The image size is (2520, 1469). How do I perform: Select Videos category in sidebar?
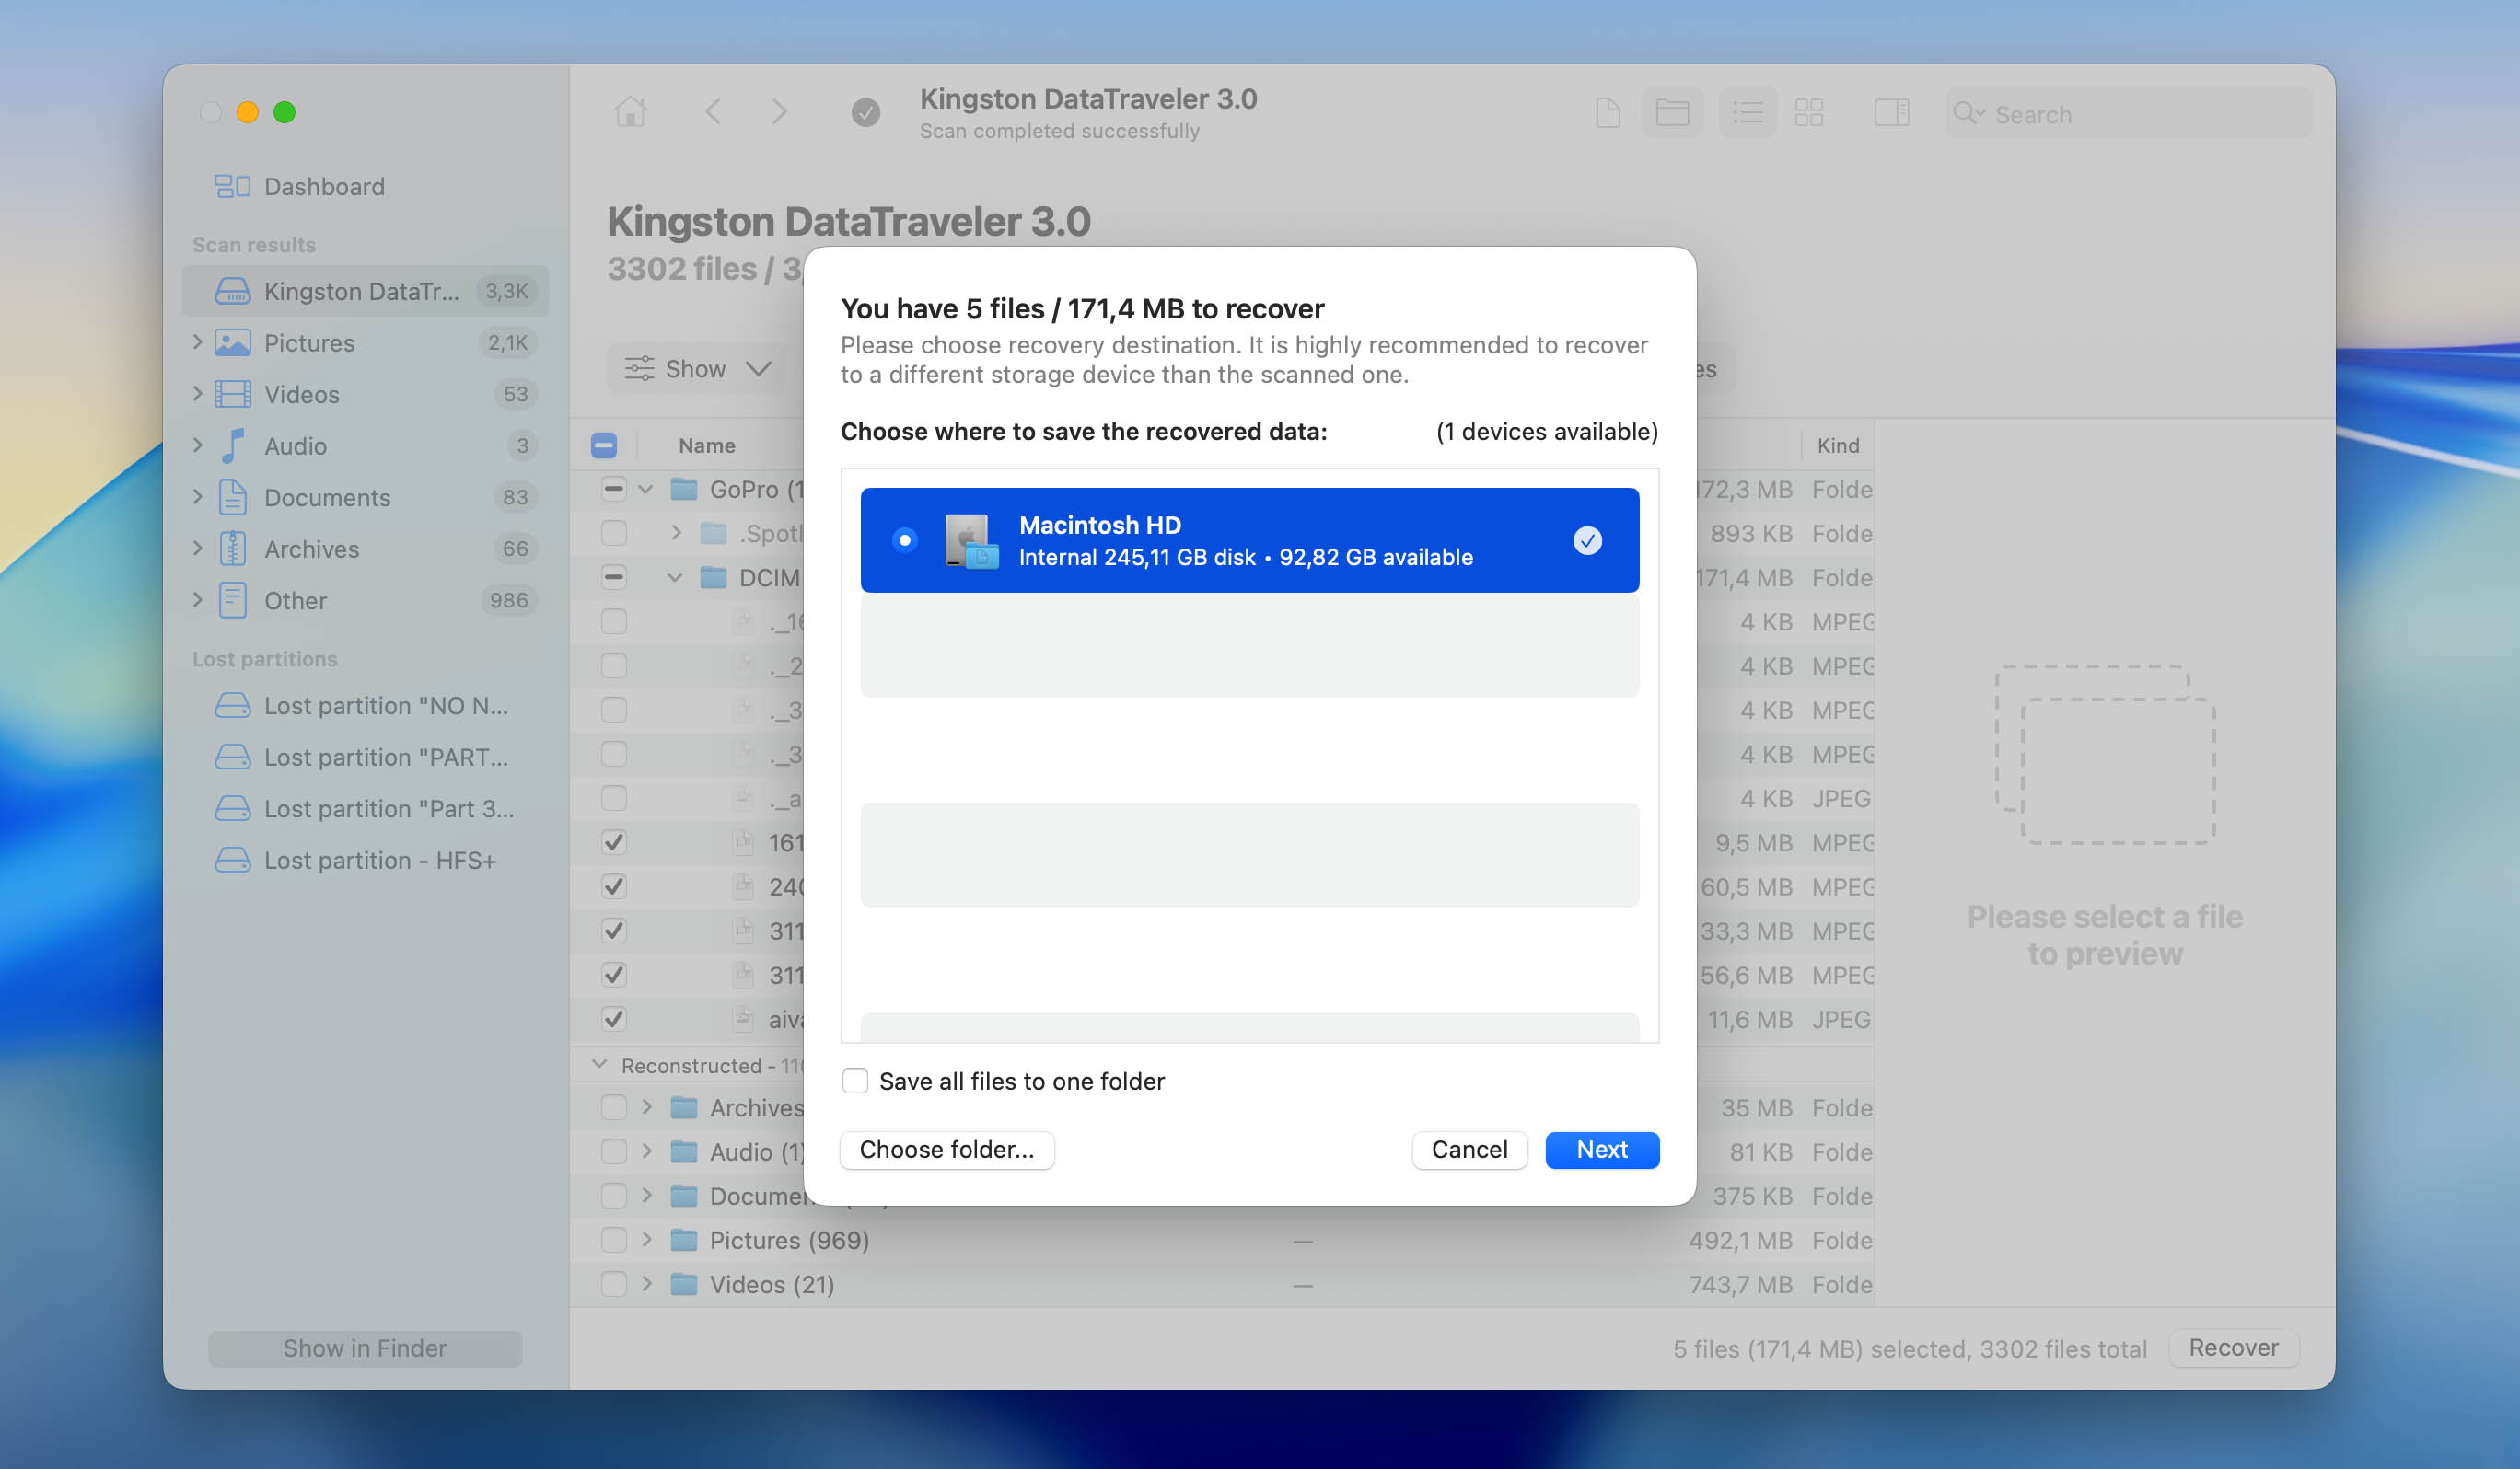coord(301,394)
